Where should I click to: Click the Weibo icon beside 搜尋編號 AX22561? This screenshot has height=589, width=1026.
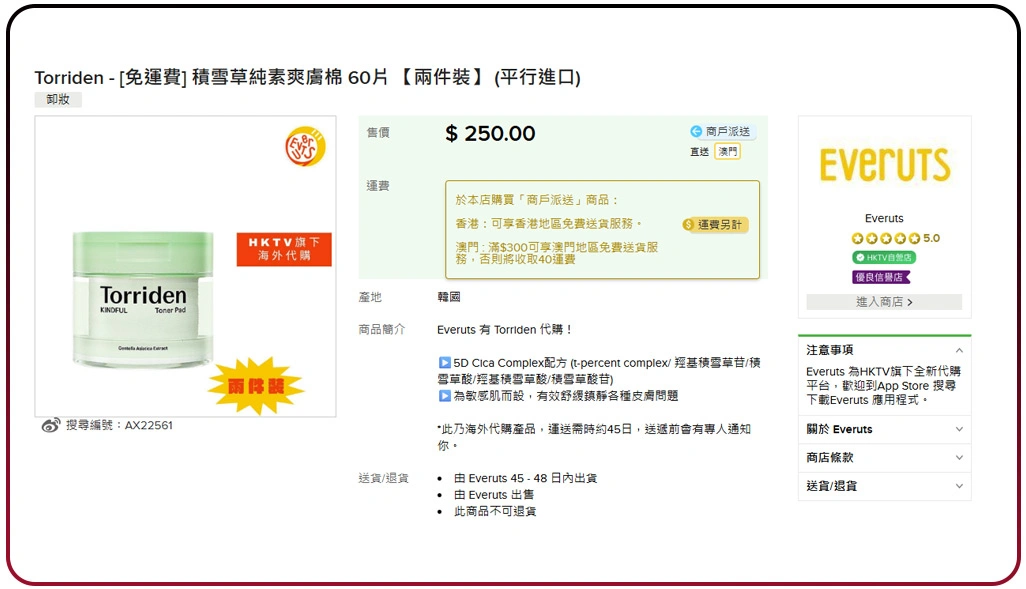53,424
